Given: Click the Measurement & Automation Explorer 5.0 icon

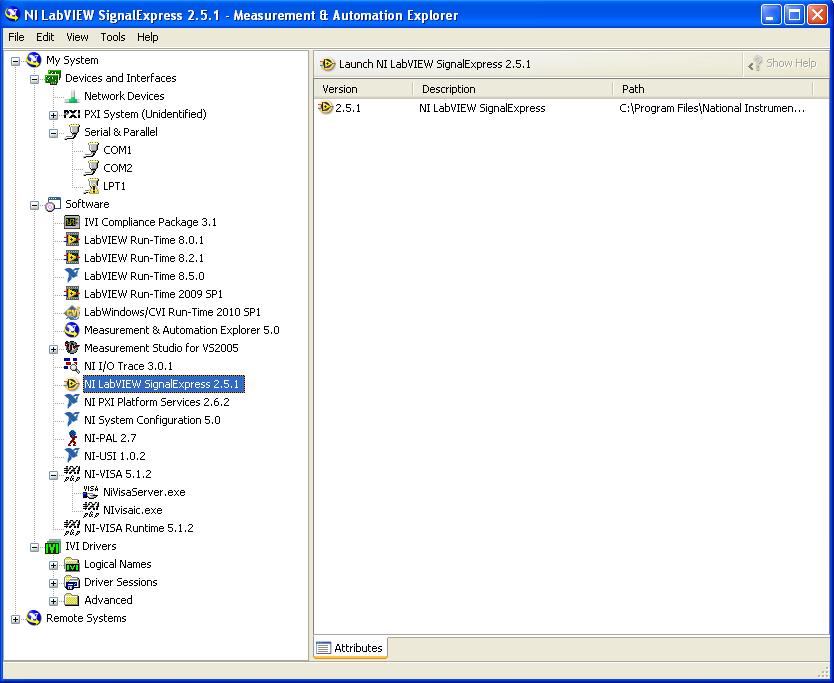Looking at the screenshot, I should click(72, 330).
